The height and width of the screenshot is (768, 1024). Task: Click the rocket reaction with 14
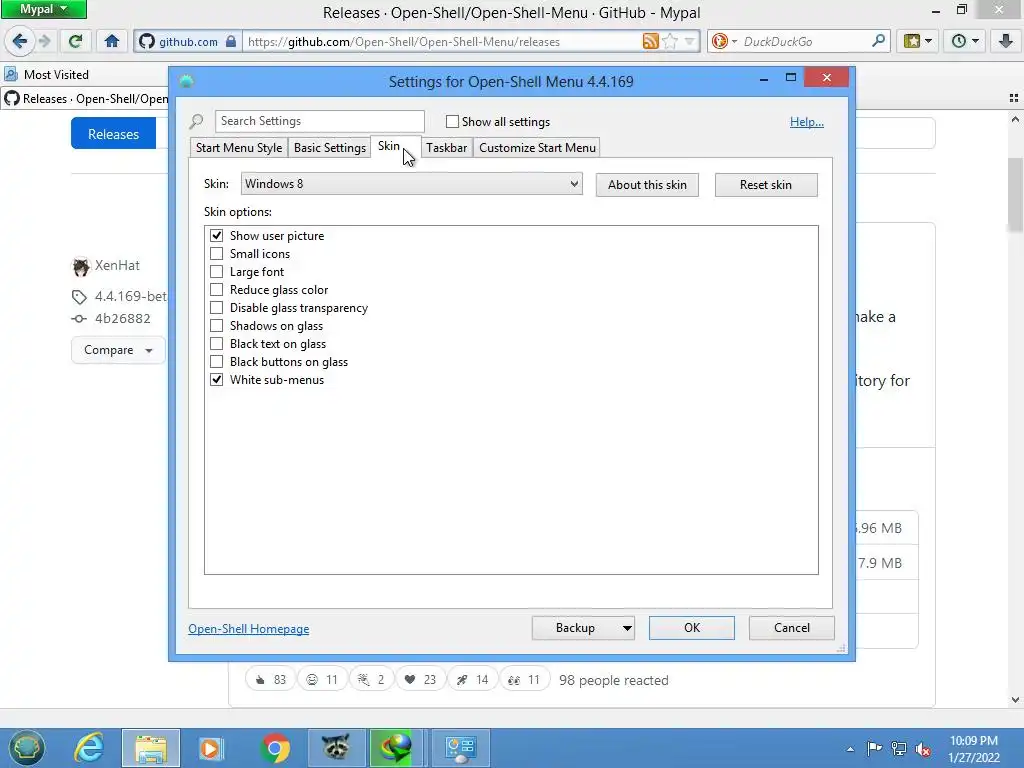click(x=472, y=680)
